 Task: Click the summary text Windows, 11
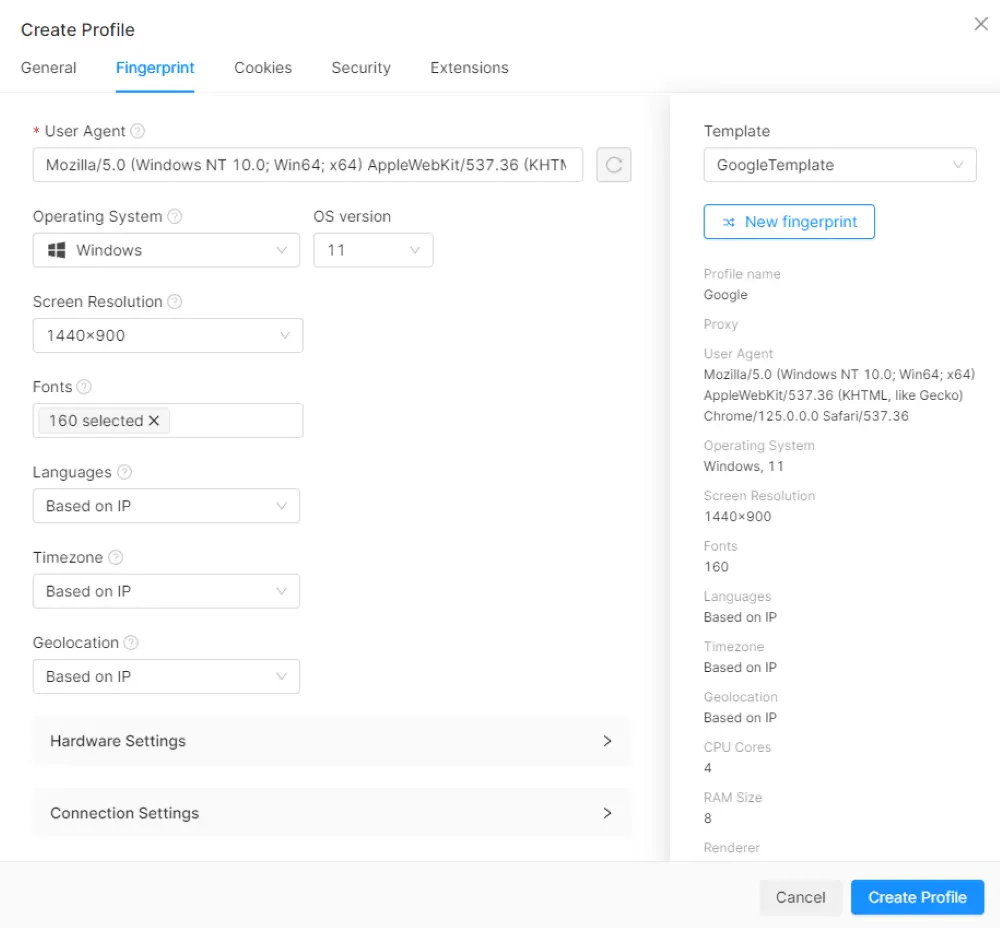[x=743, y=466]
